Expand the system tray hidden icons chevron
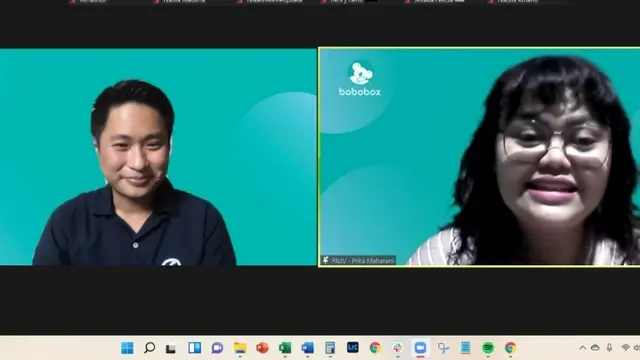The width and height of the screenshot is (640, 360). [x=582, y=348]
